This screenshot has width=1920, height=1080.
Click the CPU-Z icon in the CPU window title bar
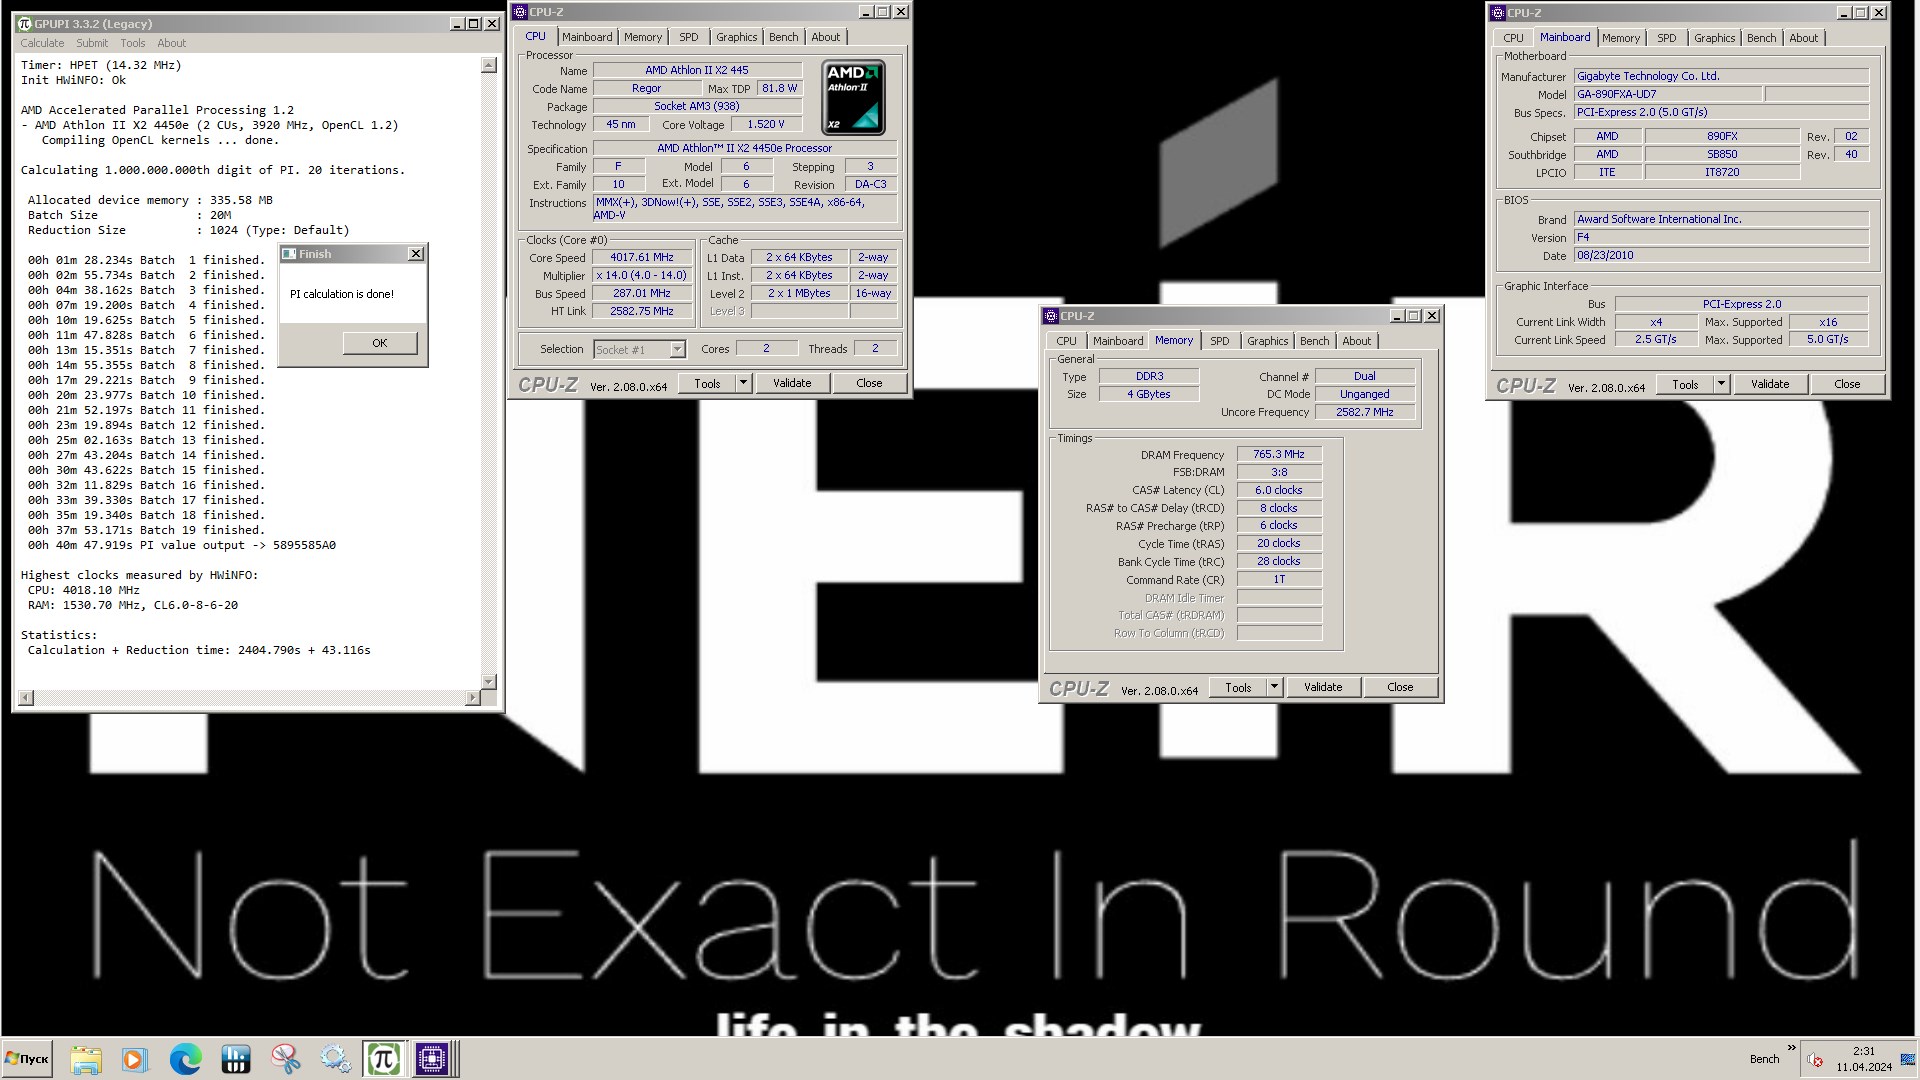point(520,12)
